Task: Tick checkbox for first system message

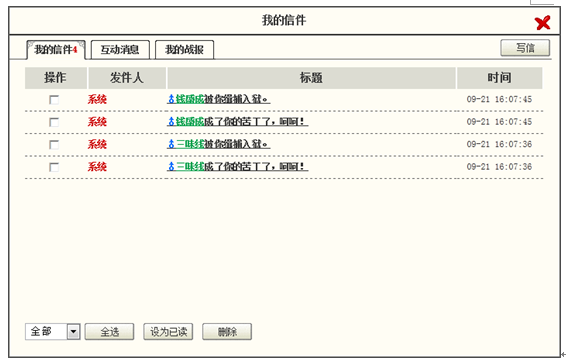Action: (54, 100)
